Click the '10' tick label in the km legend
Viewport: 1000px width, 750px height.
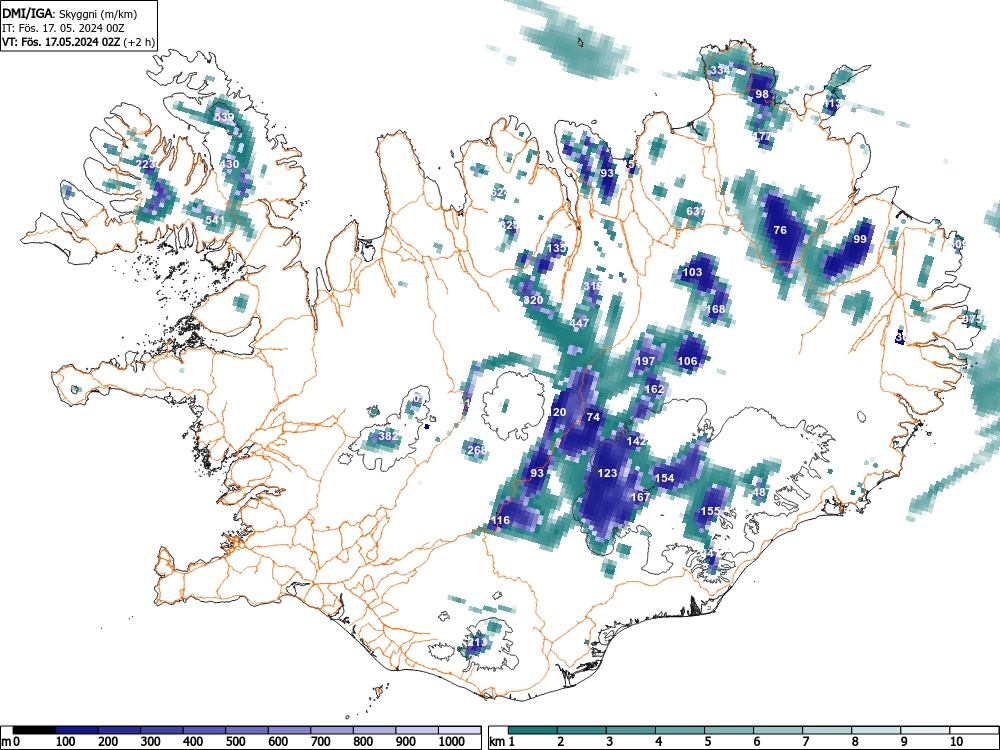click(x=956, y=742)
